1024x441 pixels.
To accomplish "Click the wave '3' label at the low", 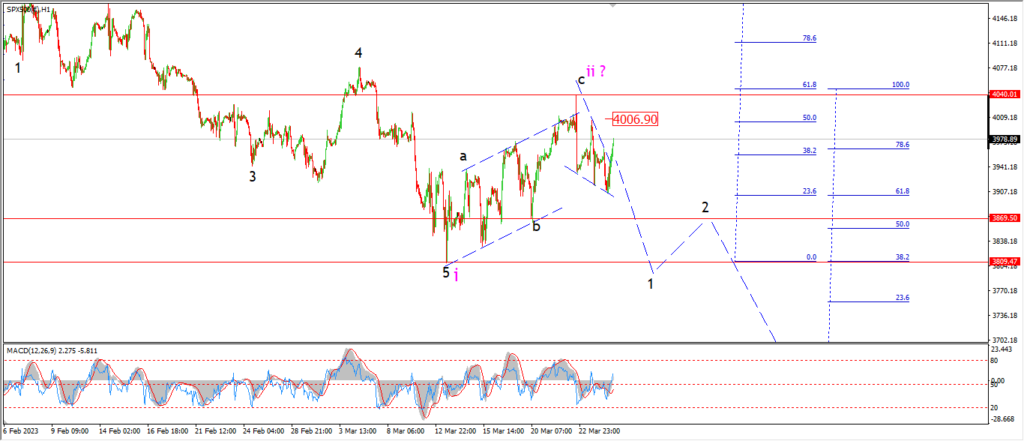I will [252, 176].
